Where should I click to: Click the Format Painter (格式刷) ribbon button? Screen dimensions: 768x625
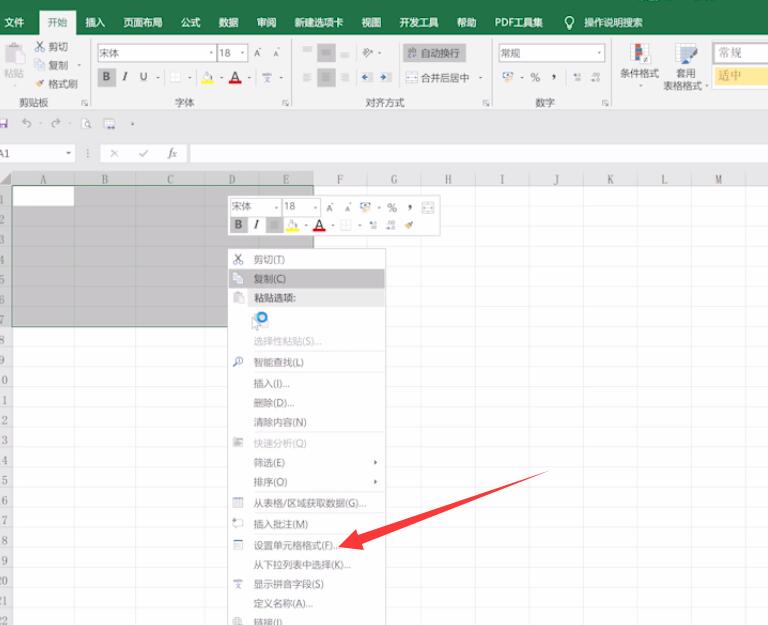[x=57, y=84]
